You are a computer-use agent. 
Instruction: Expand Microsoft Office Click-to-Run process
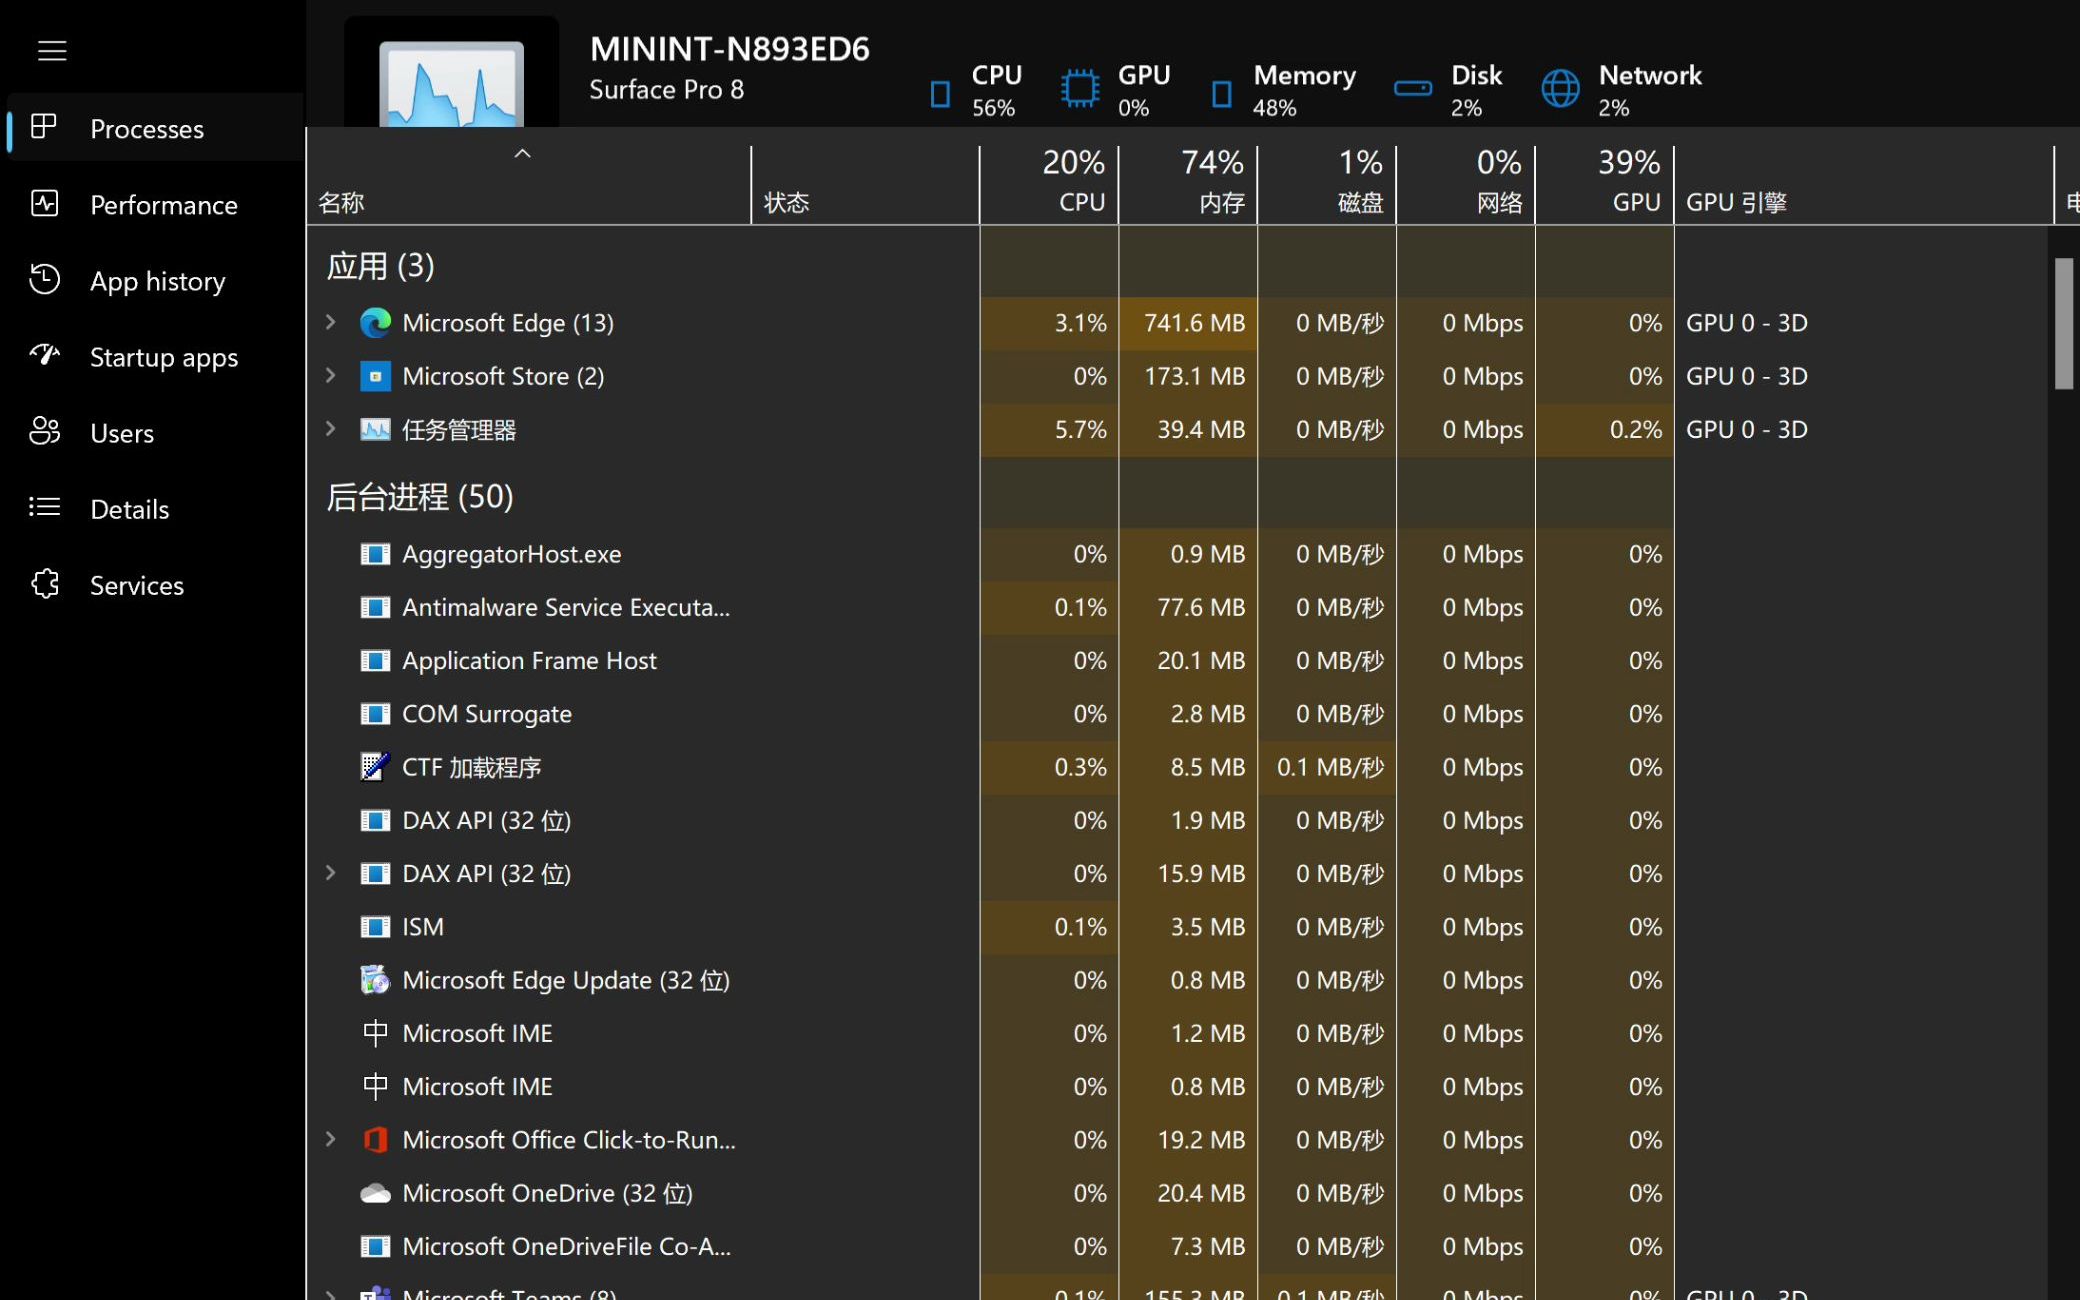[331, 1139]
